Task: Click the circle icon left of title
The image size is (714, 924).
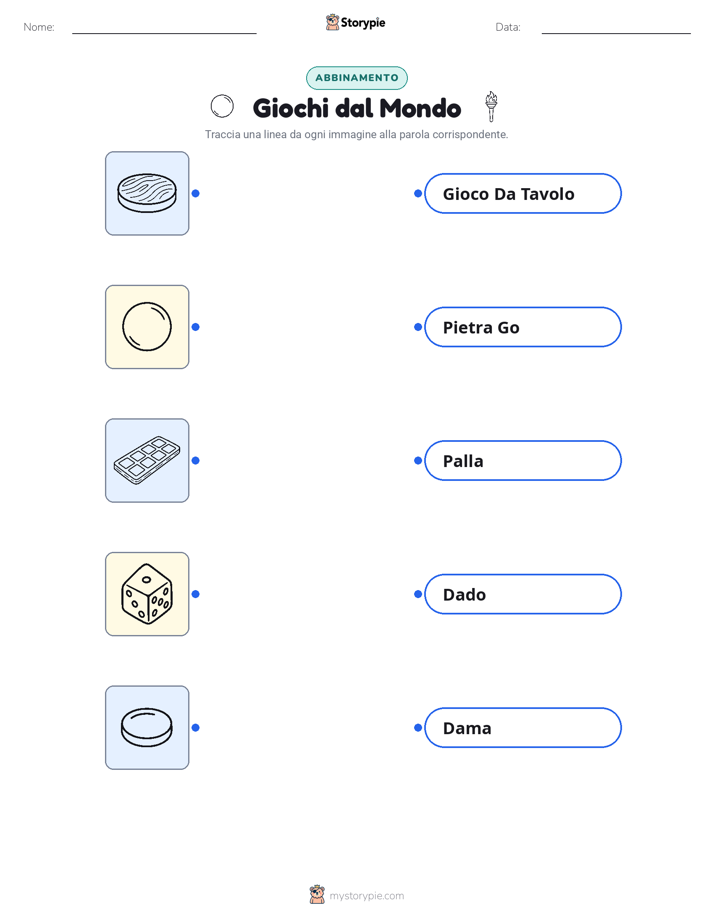Action: pos(222,107)
